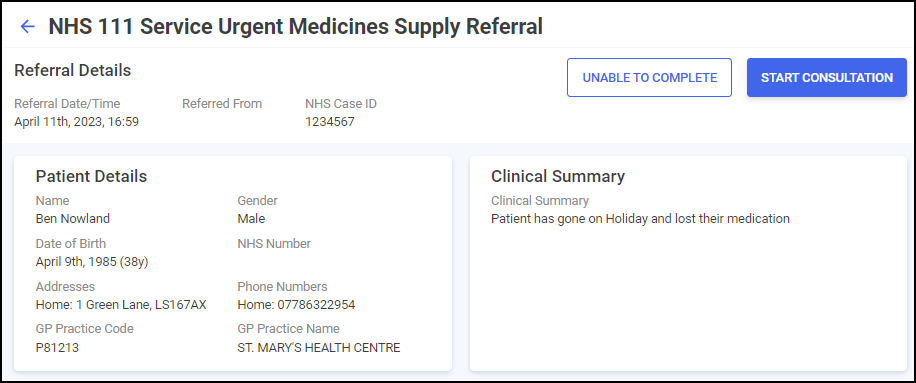
Task: Click the NHS Number label
Action: pos(274,243)
